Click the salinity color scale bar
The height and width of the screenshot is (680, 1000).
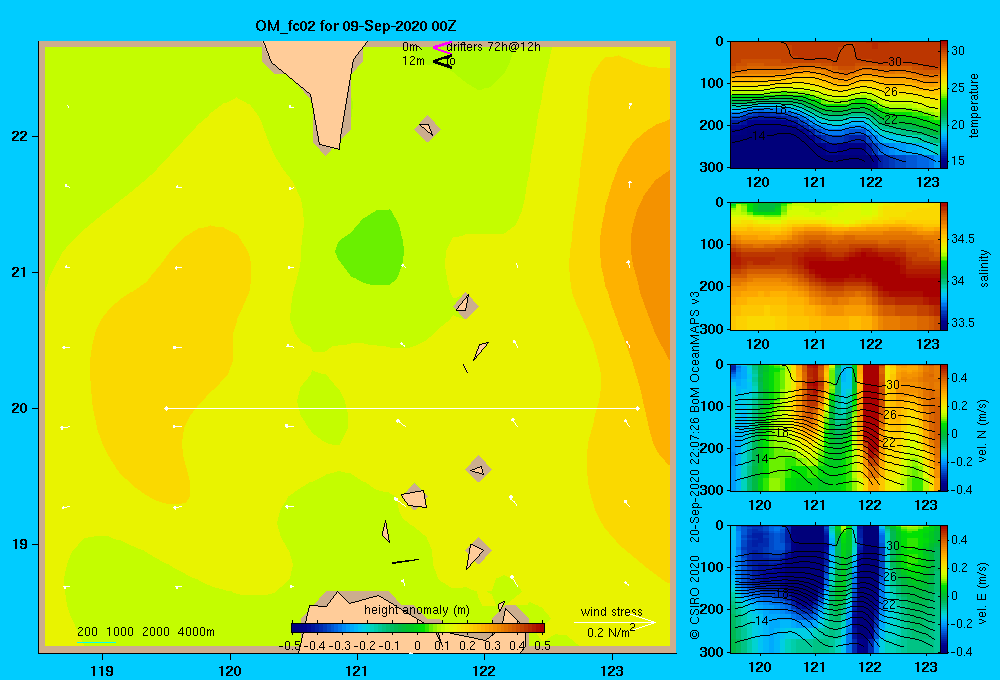(x=944, y=266)
